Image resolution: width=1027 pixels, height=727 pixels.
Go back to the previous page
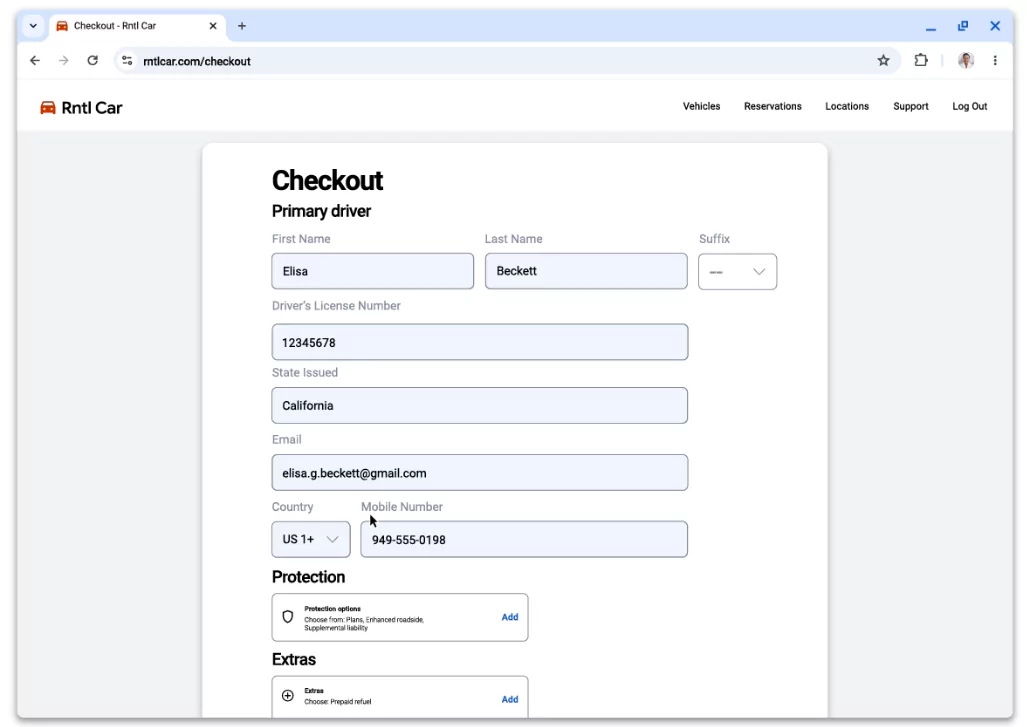(35, 61)
